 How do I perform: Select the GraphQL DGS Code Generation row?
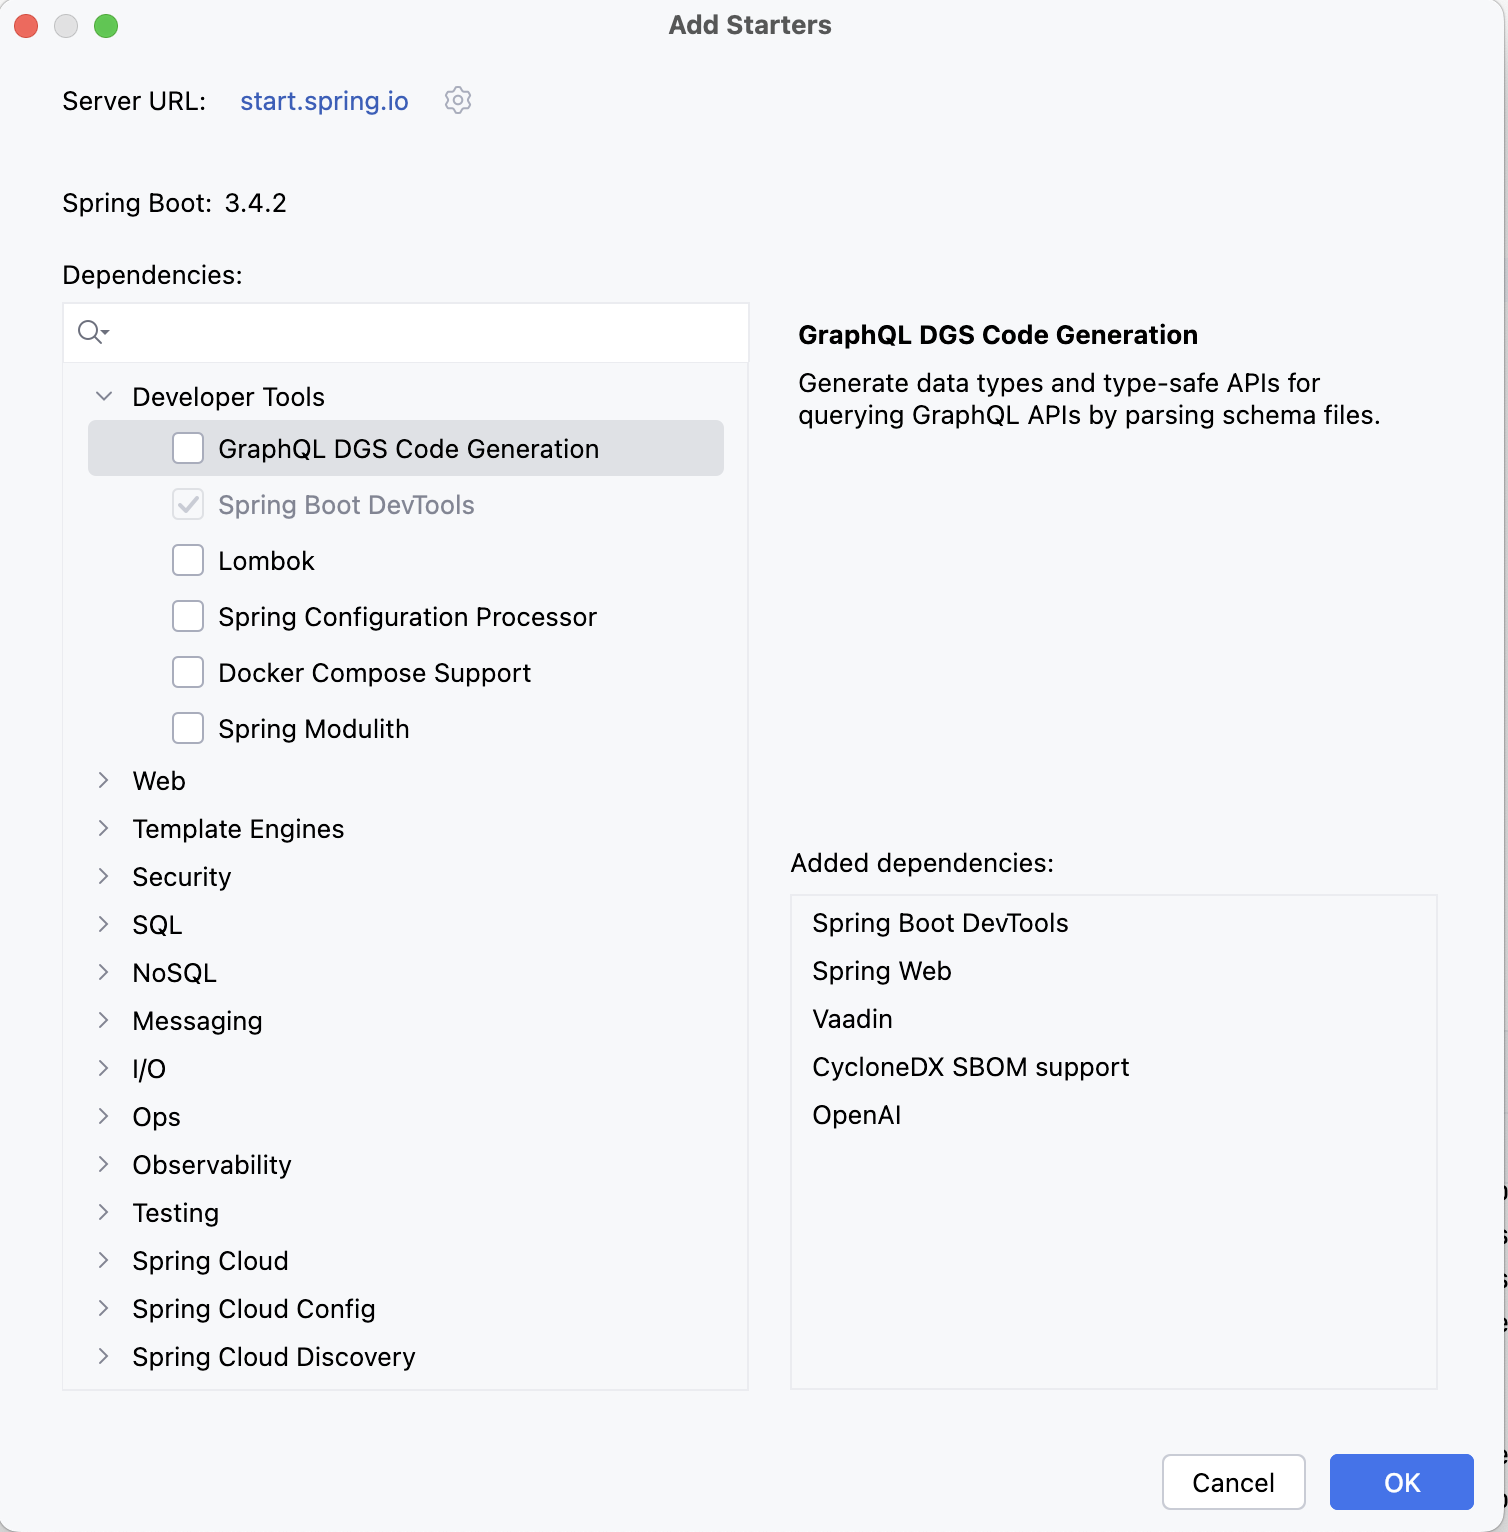[x=406, y=448]
